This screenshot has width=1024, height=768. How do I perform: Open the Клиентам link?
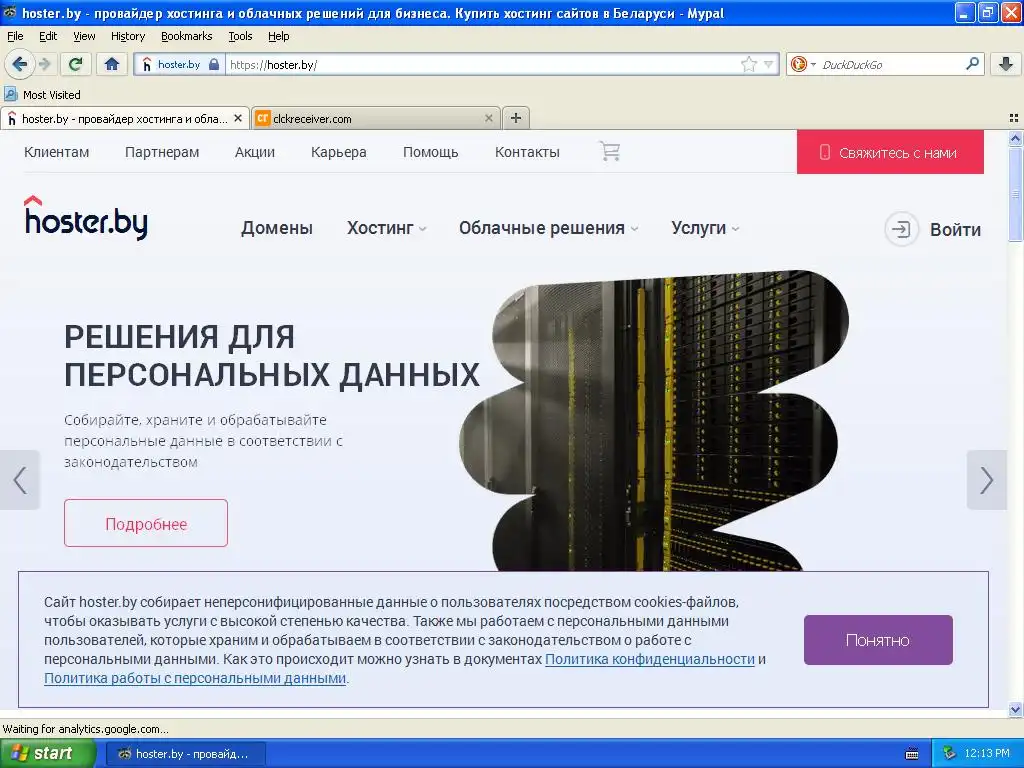tap(57, 152)
